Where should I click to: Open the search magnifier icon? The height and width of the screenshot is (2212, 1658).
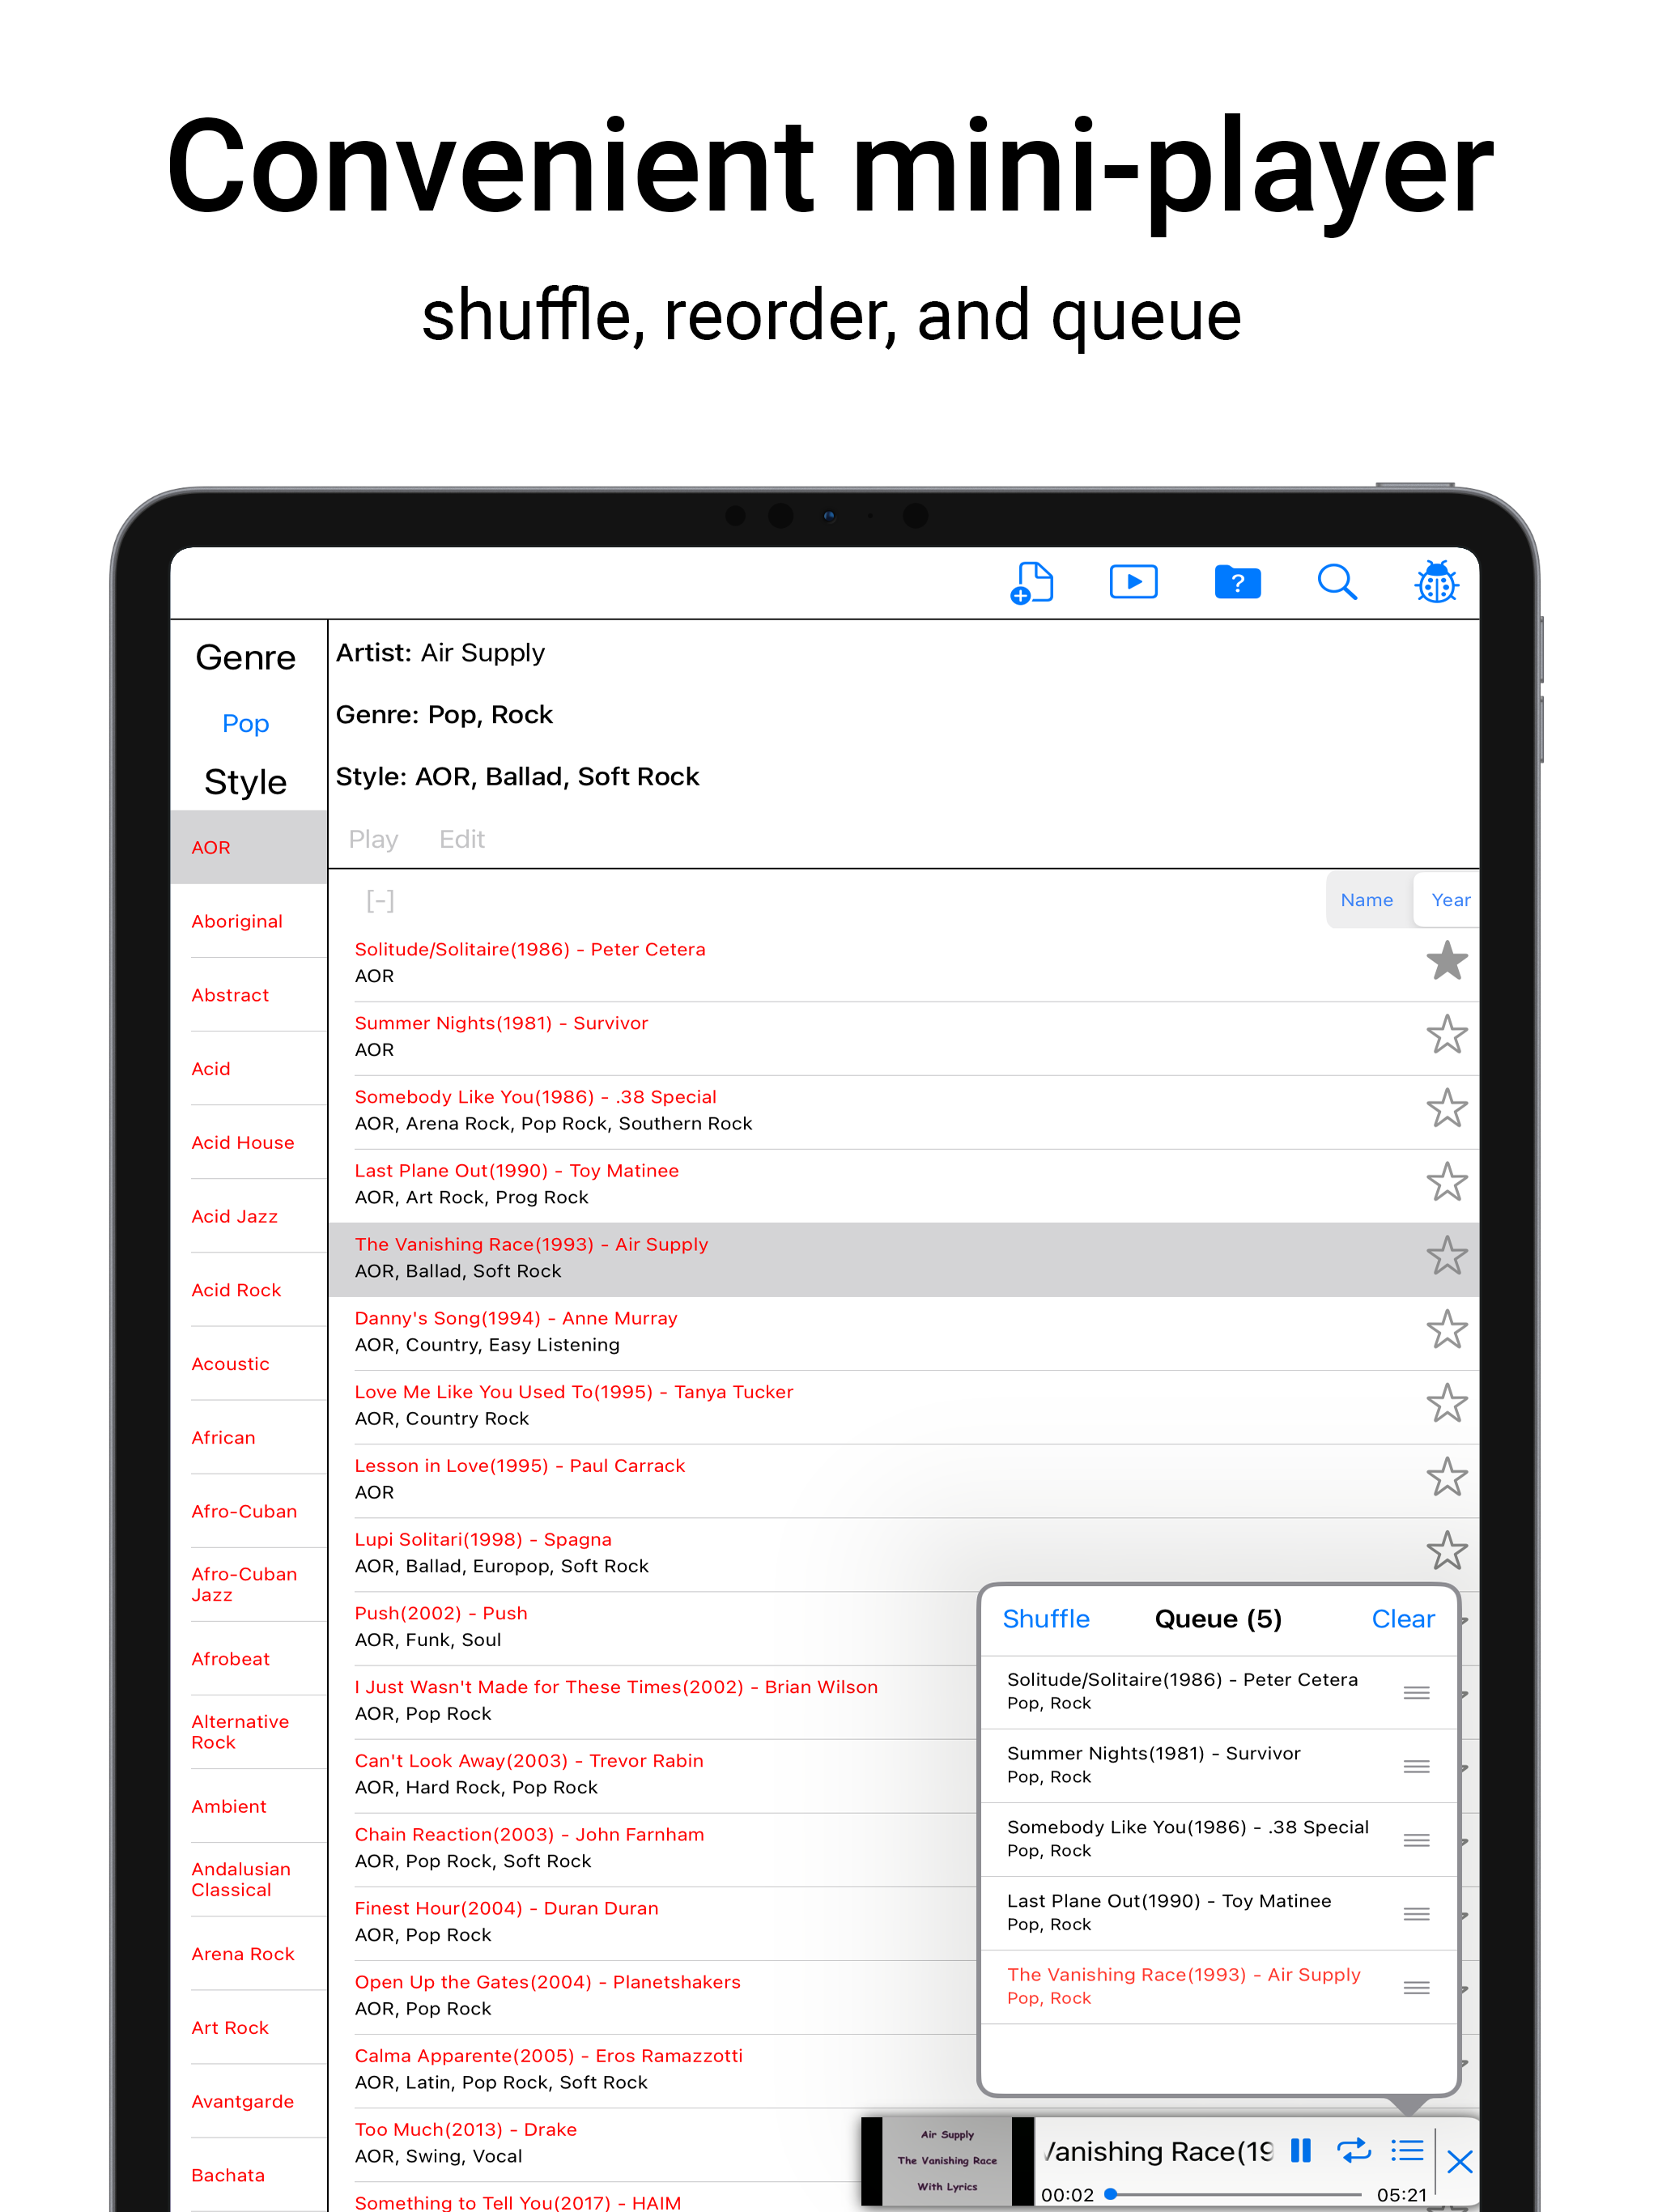(1337, 582)
